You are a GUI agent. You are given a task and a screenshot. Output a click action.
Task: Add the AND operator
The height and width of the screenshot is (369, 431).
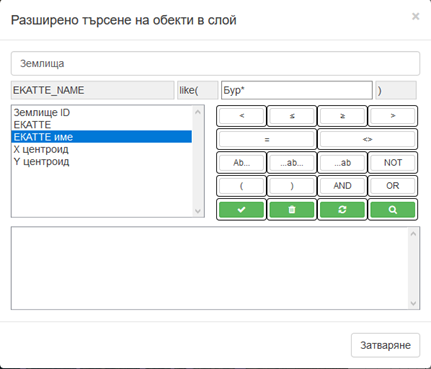(x=342, y=186)
